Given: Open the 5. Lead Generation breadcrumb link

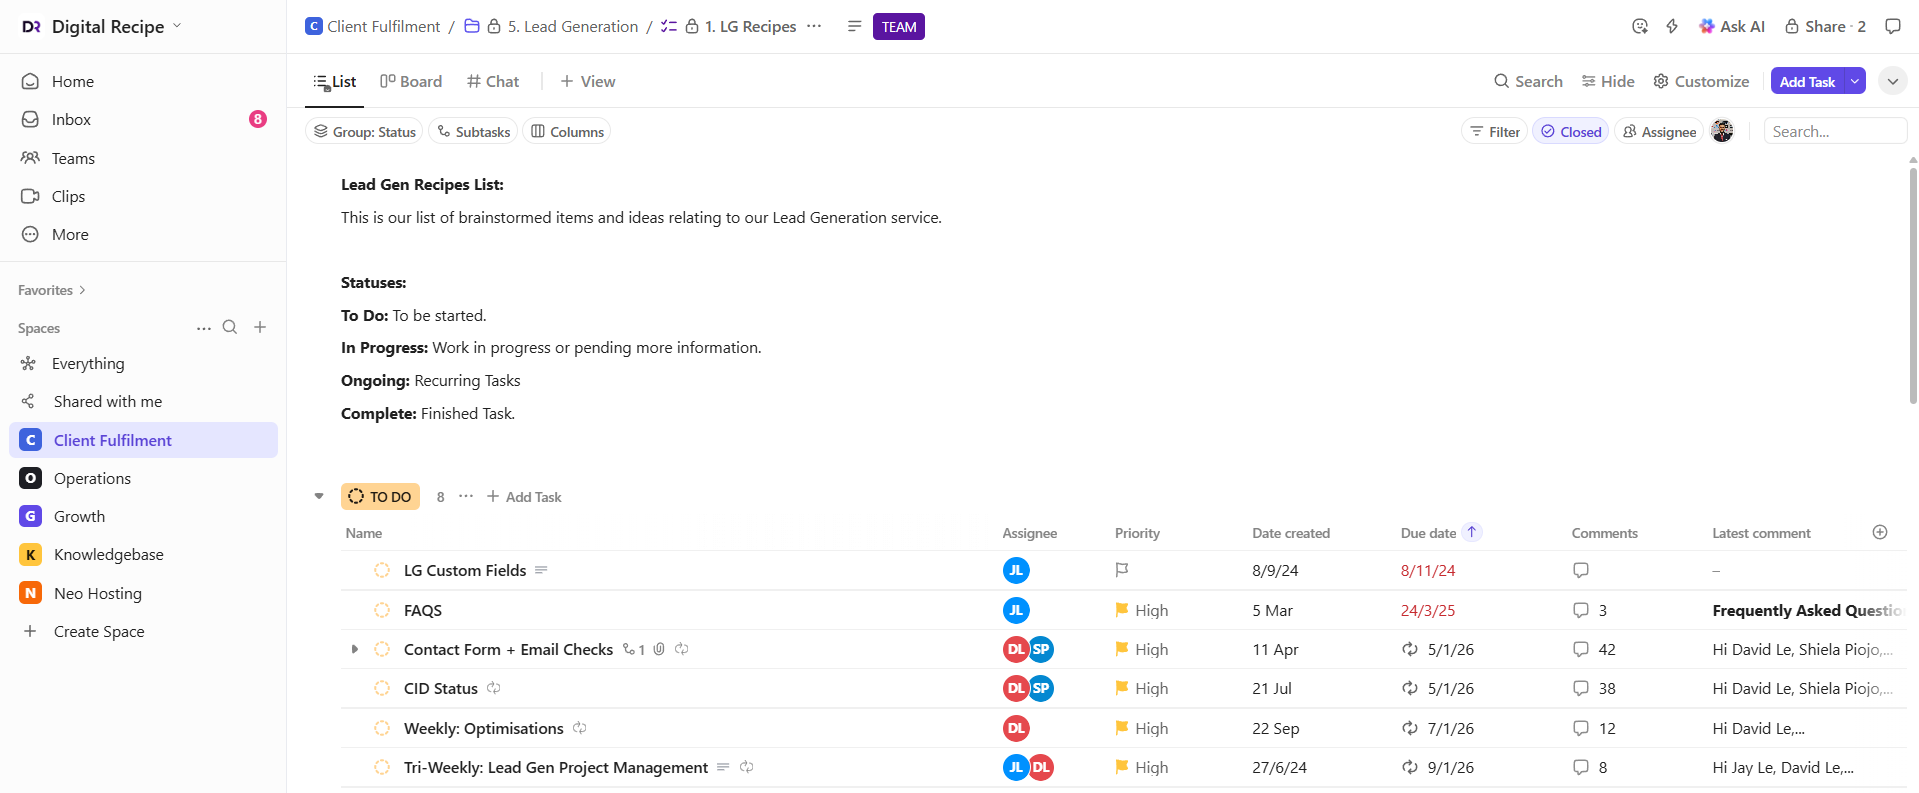Looking at the screenshot, I should coord(572,27).
